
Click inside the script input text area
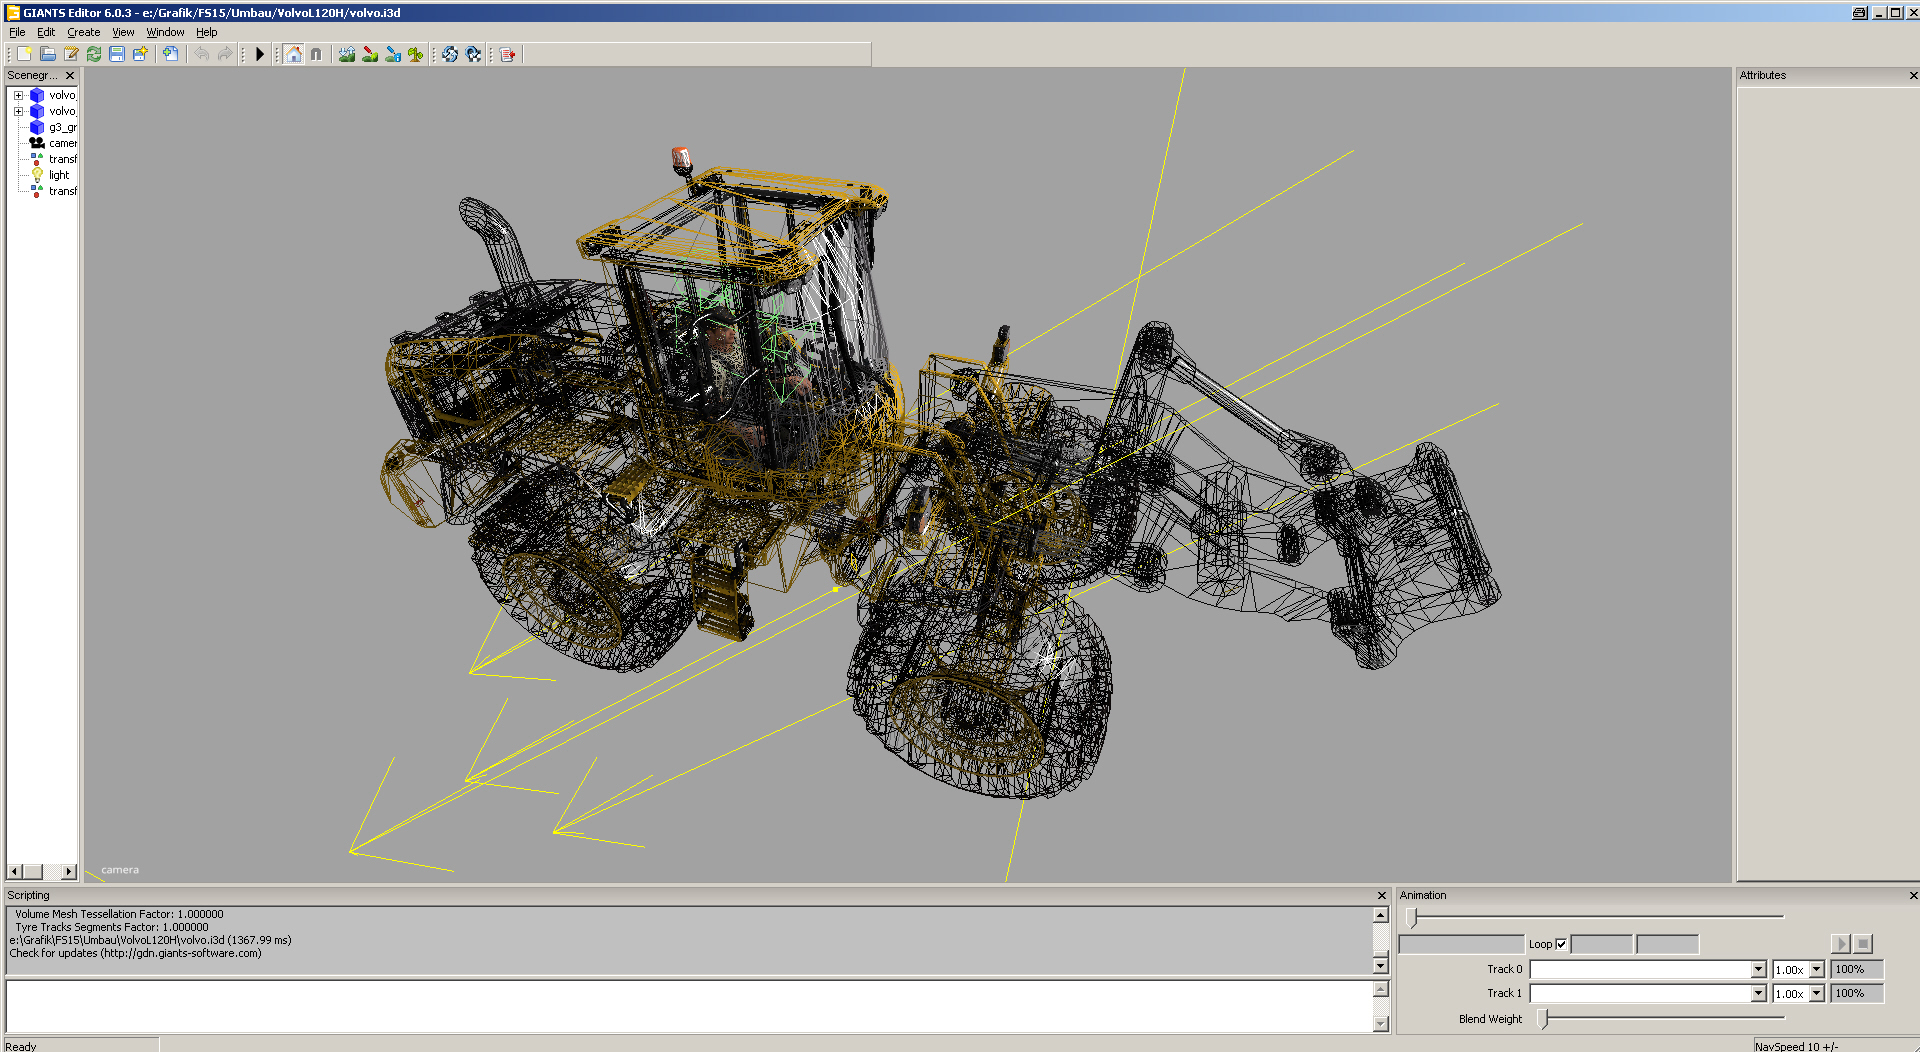point(689,1006)
